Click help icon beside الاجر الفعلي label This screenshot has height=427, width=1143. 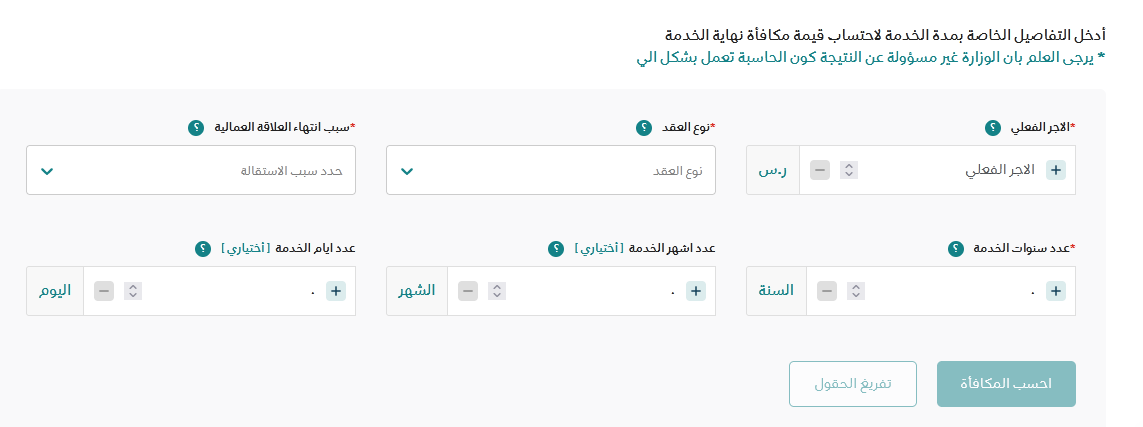(992, 128)
